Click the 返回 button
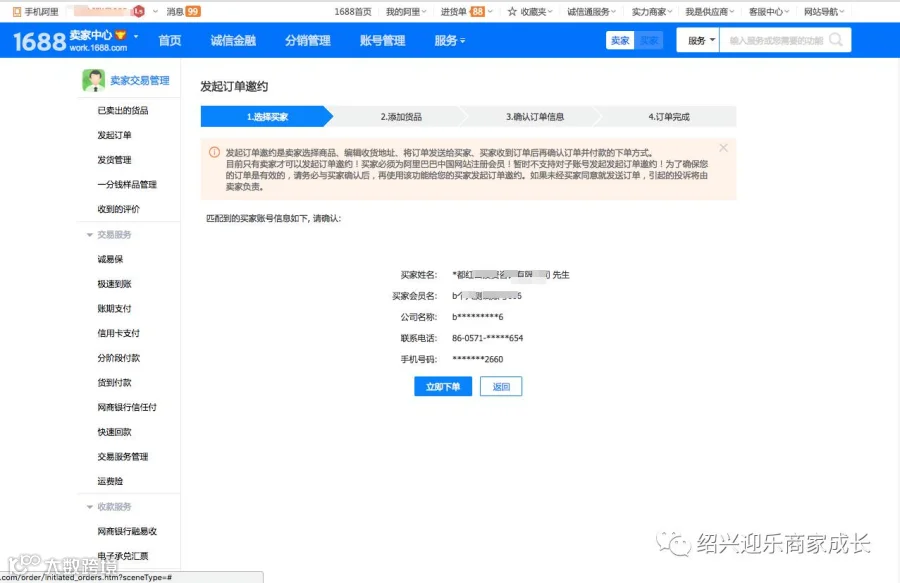Image resolution: width=900 pixels, height=583 pixels. (501, 386)
